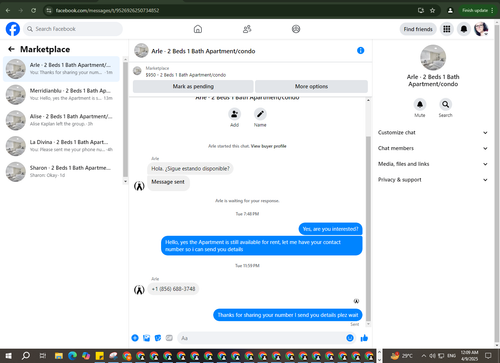Open Windows Start menu

point(8,356)
